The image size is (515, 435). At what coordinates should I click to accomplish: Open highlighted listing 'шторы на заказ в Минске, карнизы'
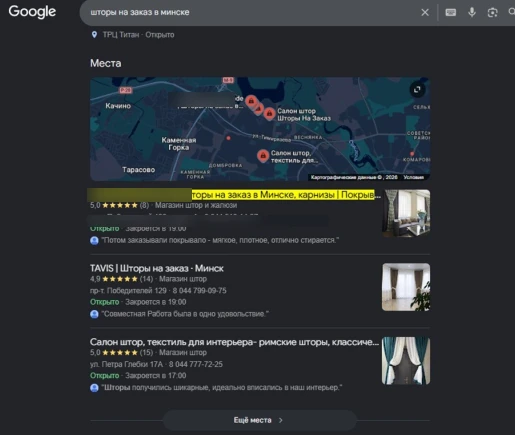point(283,195)
